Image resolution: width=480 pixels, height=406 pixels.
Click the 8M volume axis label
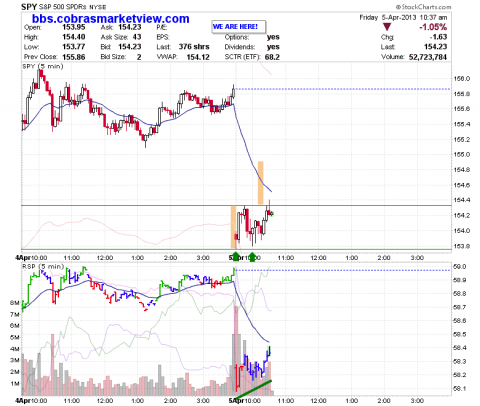coord(15,303)
